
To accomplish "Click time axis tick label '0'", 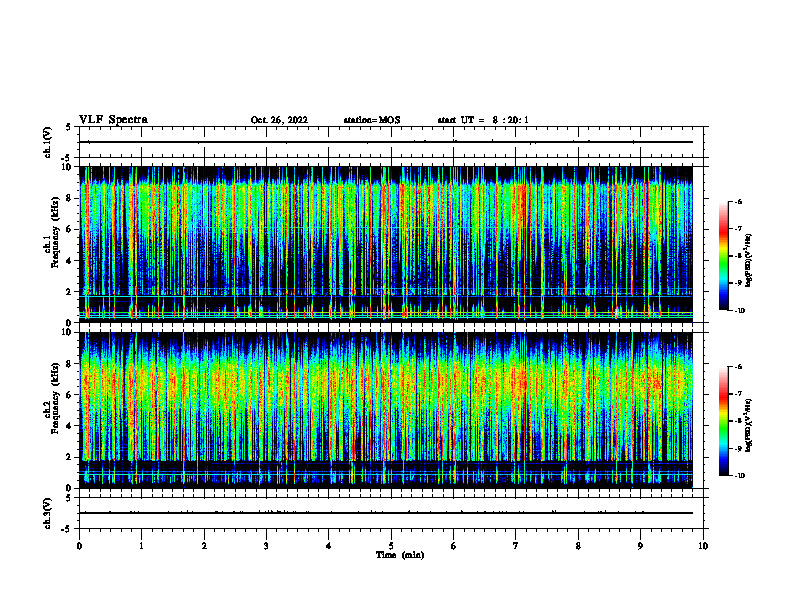I will 79,546.
